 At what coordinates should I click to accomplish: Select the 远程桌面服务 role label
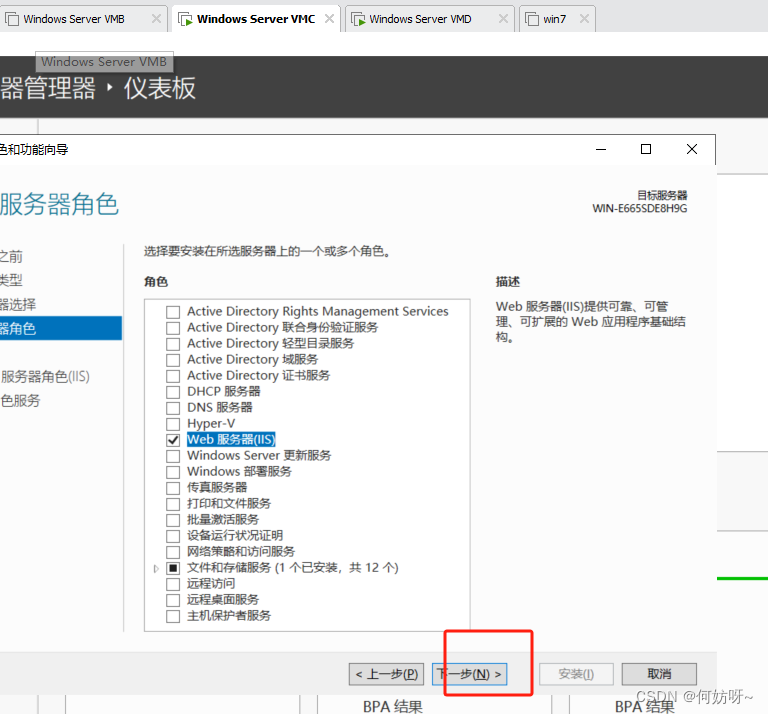pyautogui.click(x=222, y=600)
